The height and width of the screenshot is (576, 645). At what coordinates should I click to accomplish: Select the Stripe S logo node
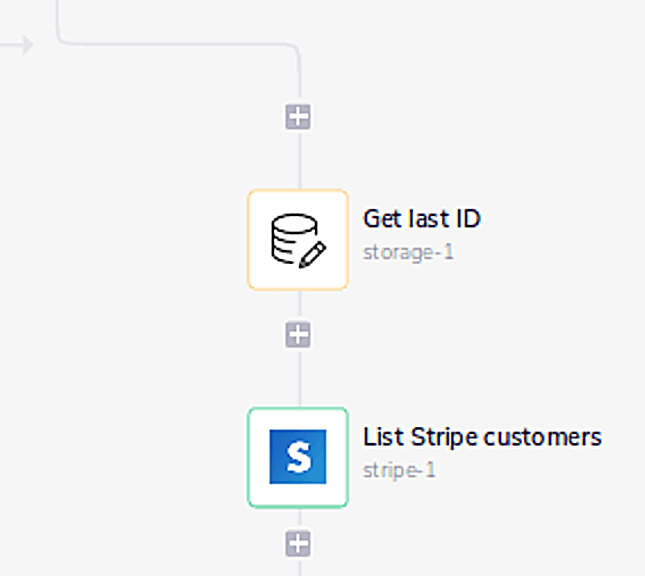pyautogui.click(x=298, y=458)
